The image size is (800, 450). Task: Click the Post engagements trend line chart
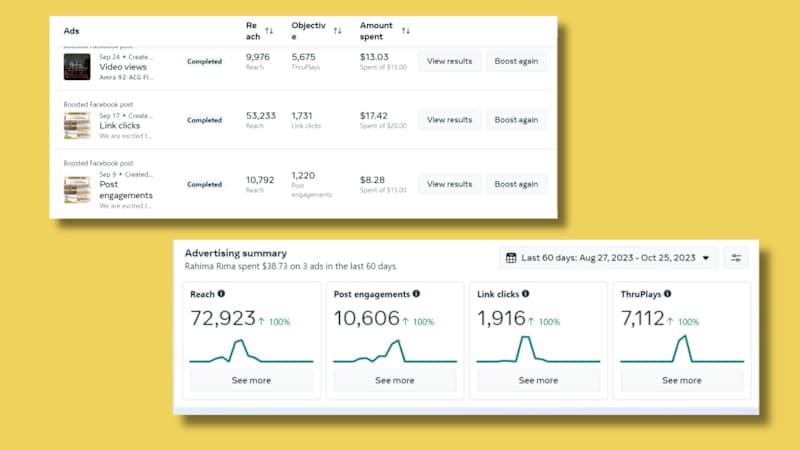(x=395, y=351)
